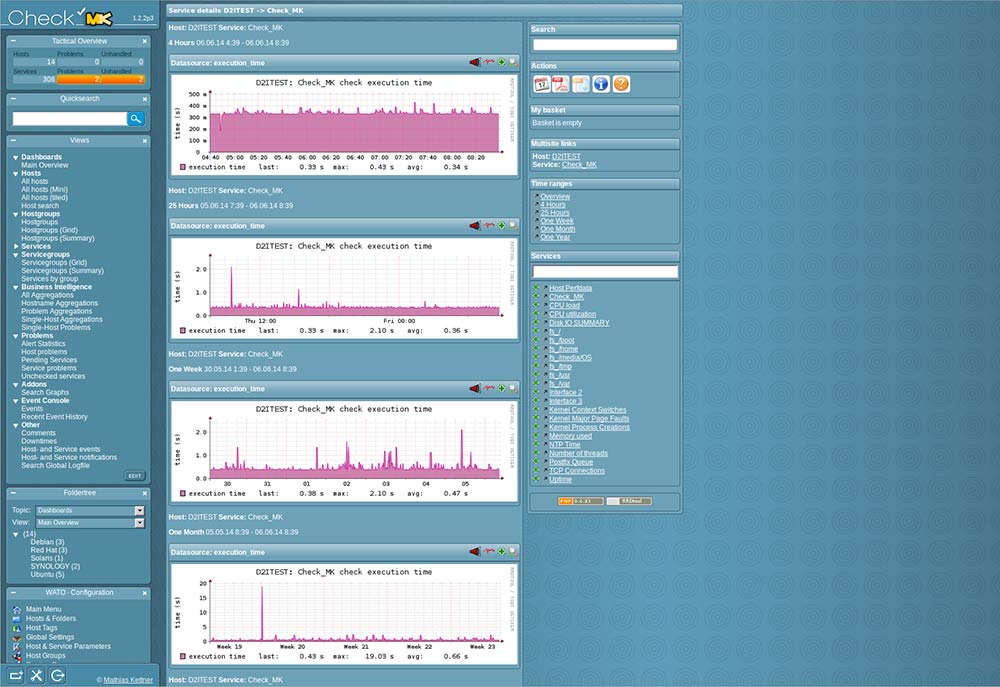
Task: Click the Check_MK logo
Action: click(61, 17)
